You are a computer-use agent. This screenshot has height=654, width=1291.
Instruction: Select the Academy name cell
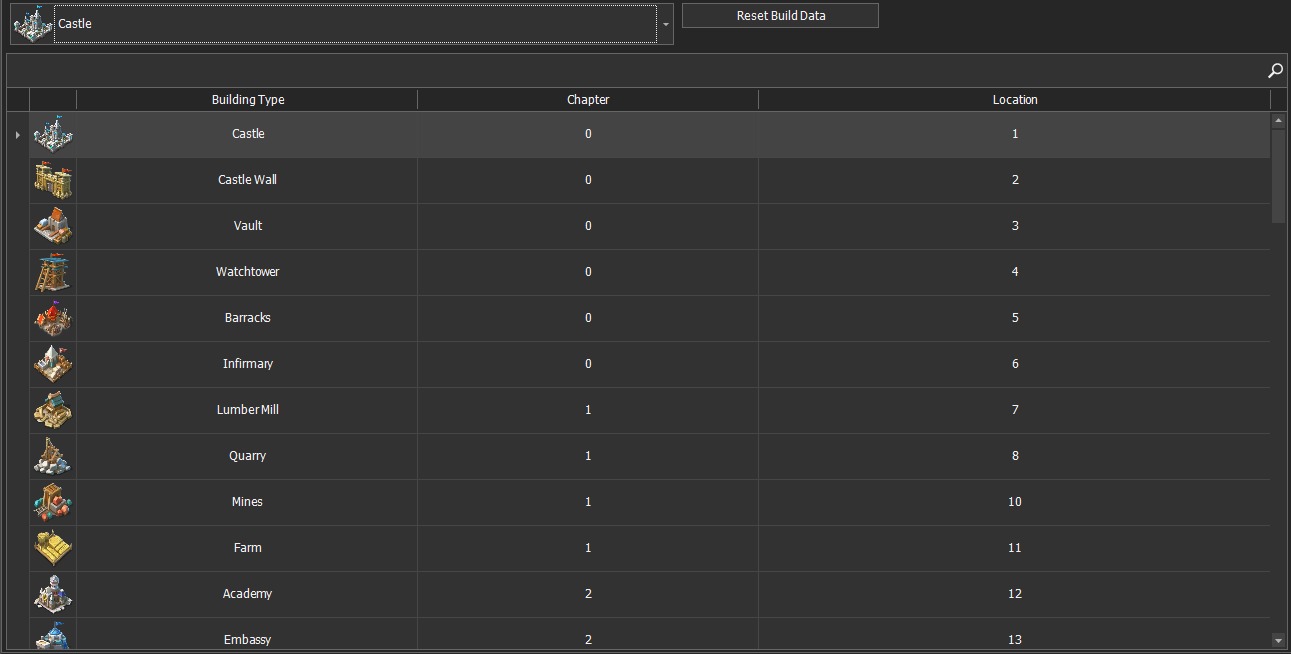tap(247, 594)
